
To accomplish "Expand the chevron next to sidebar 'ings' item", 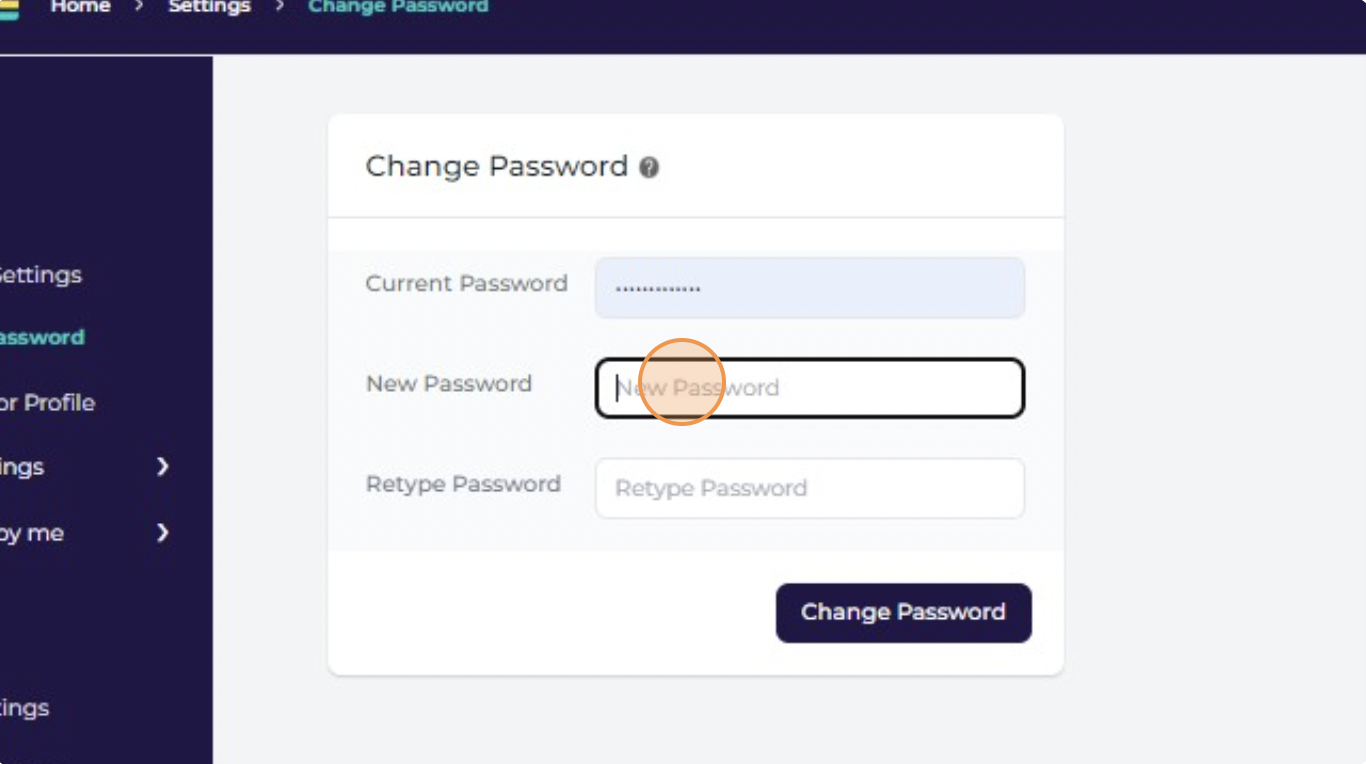I will click(x=163, y=466).
